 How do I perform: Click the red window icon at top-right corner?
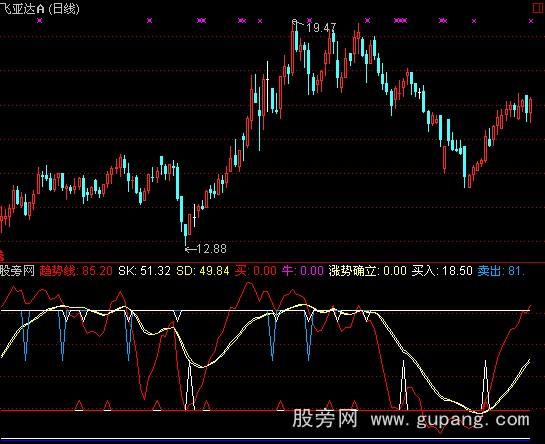(x=538, y=8)
